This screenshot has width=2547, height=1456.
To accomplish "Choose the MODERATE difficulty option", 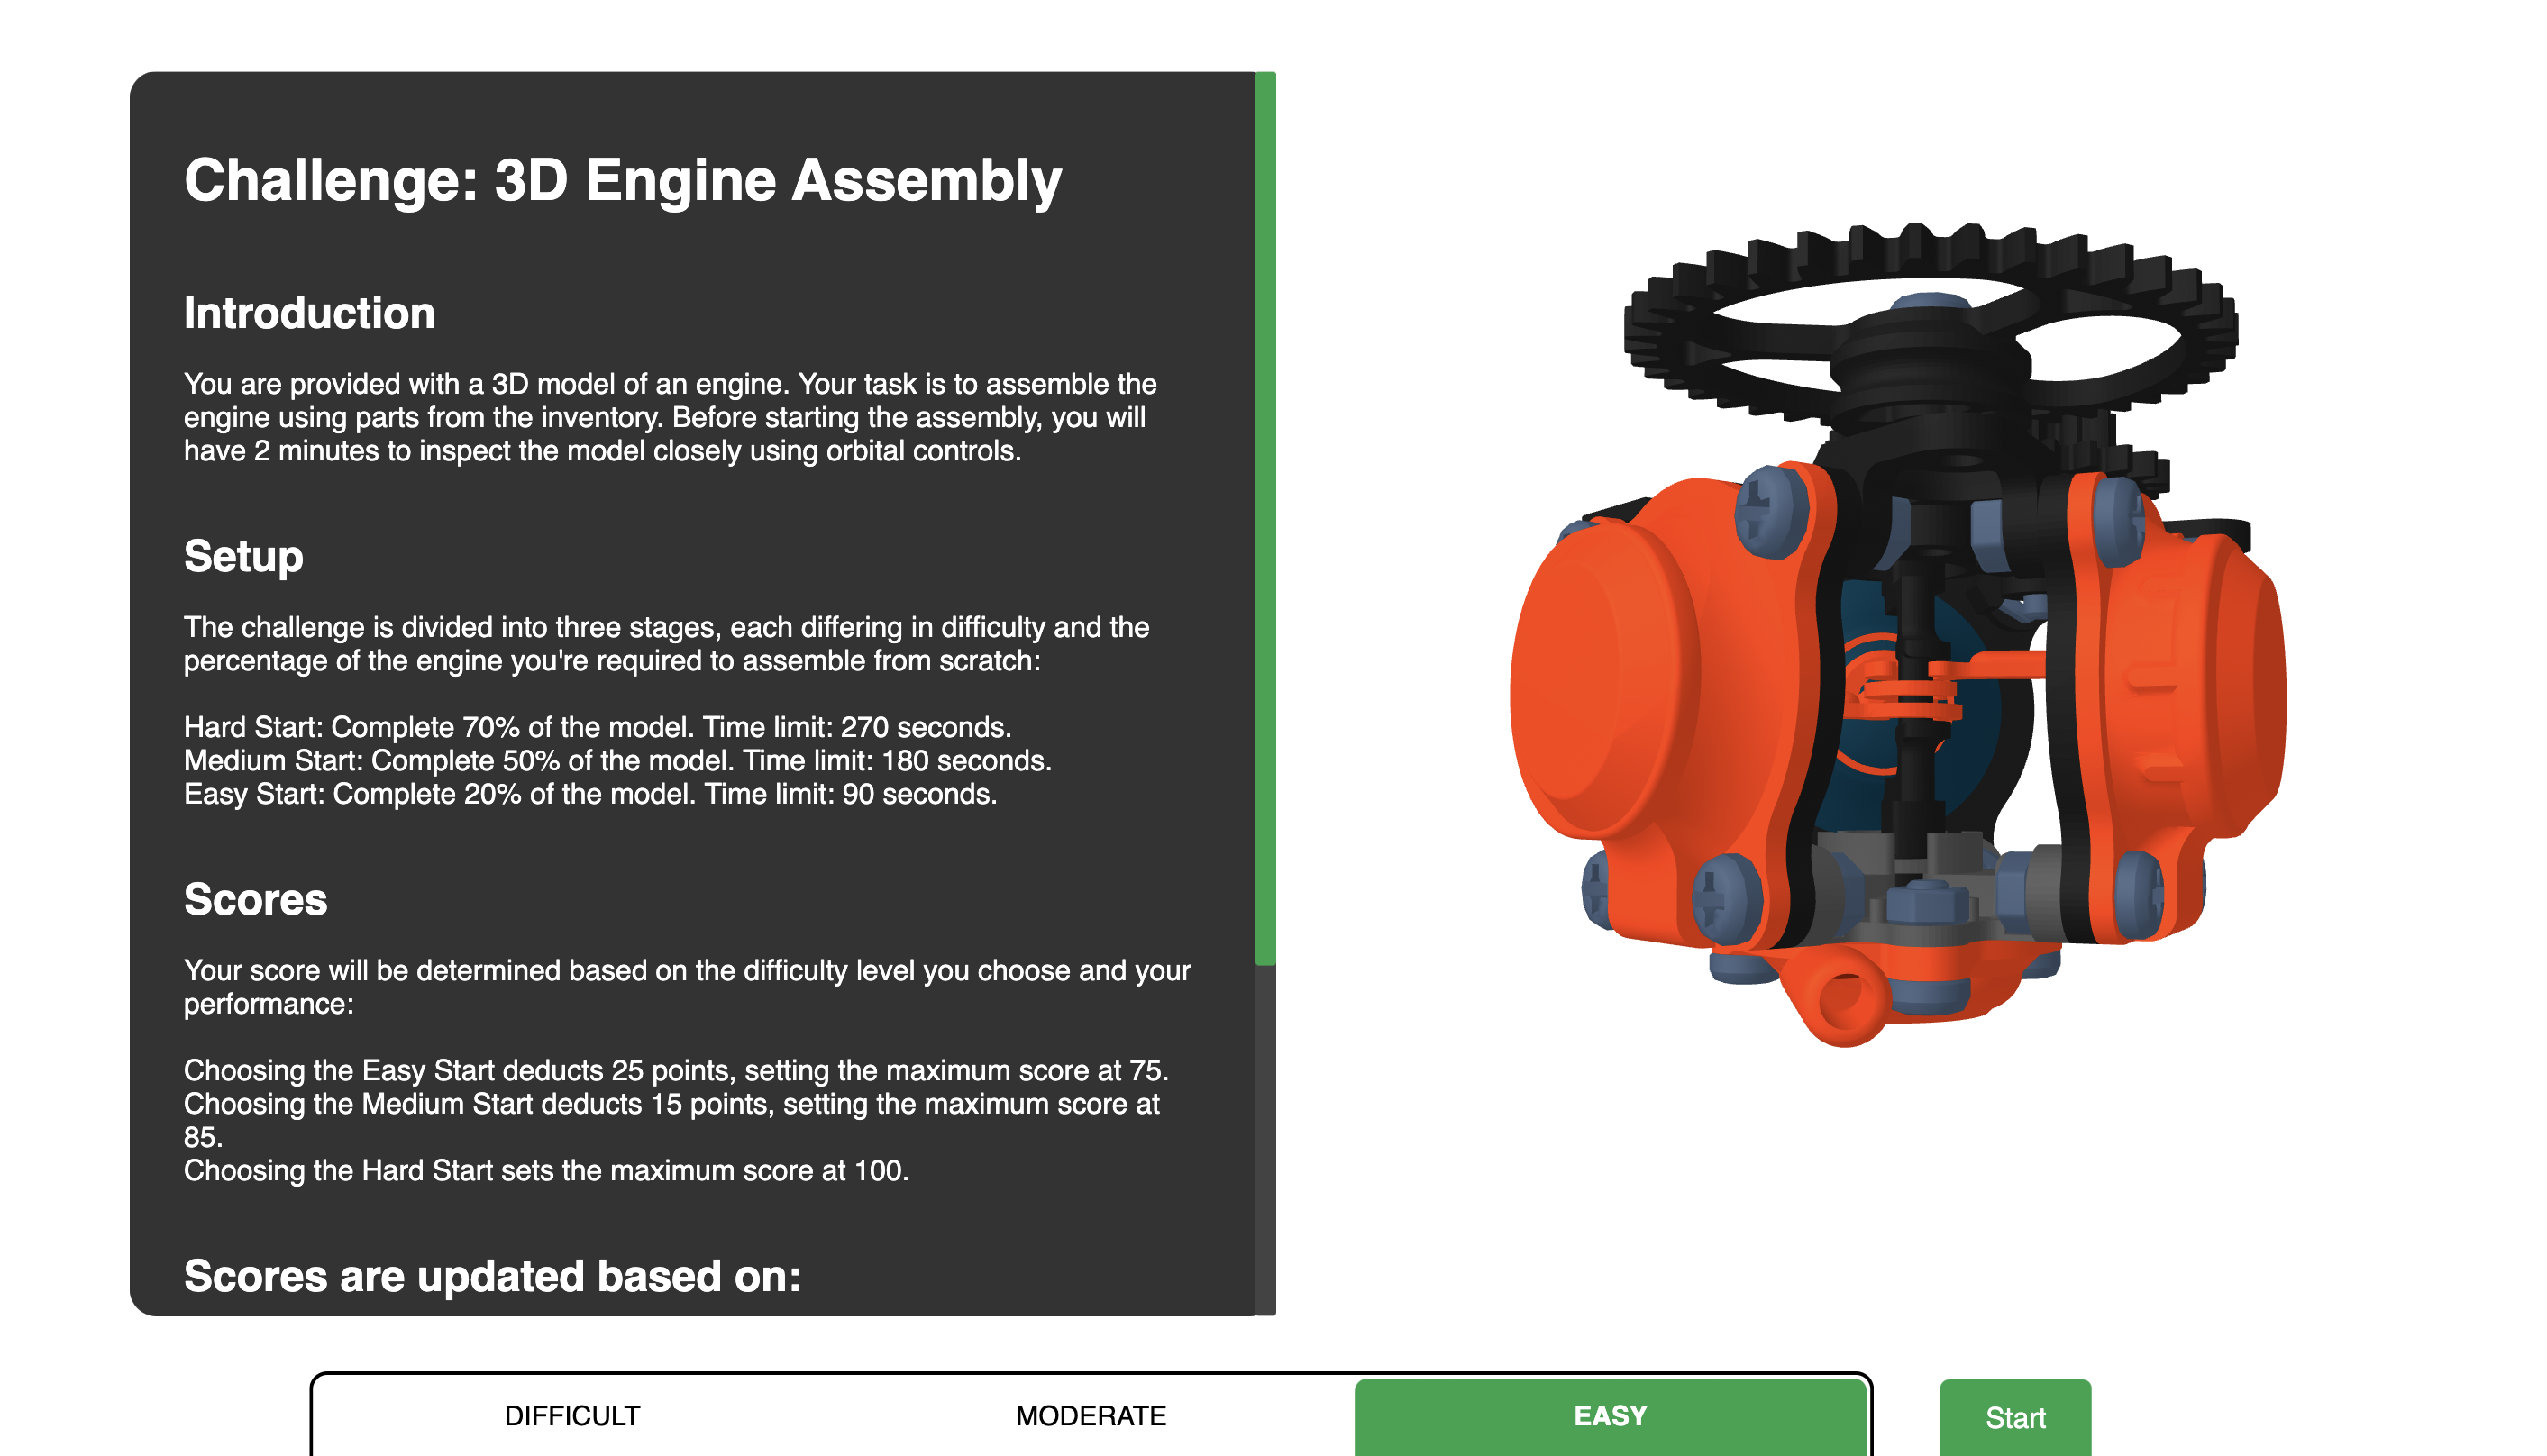I will tap(1090, 1415).
